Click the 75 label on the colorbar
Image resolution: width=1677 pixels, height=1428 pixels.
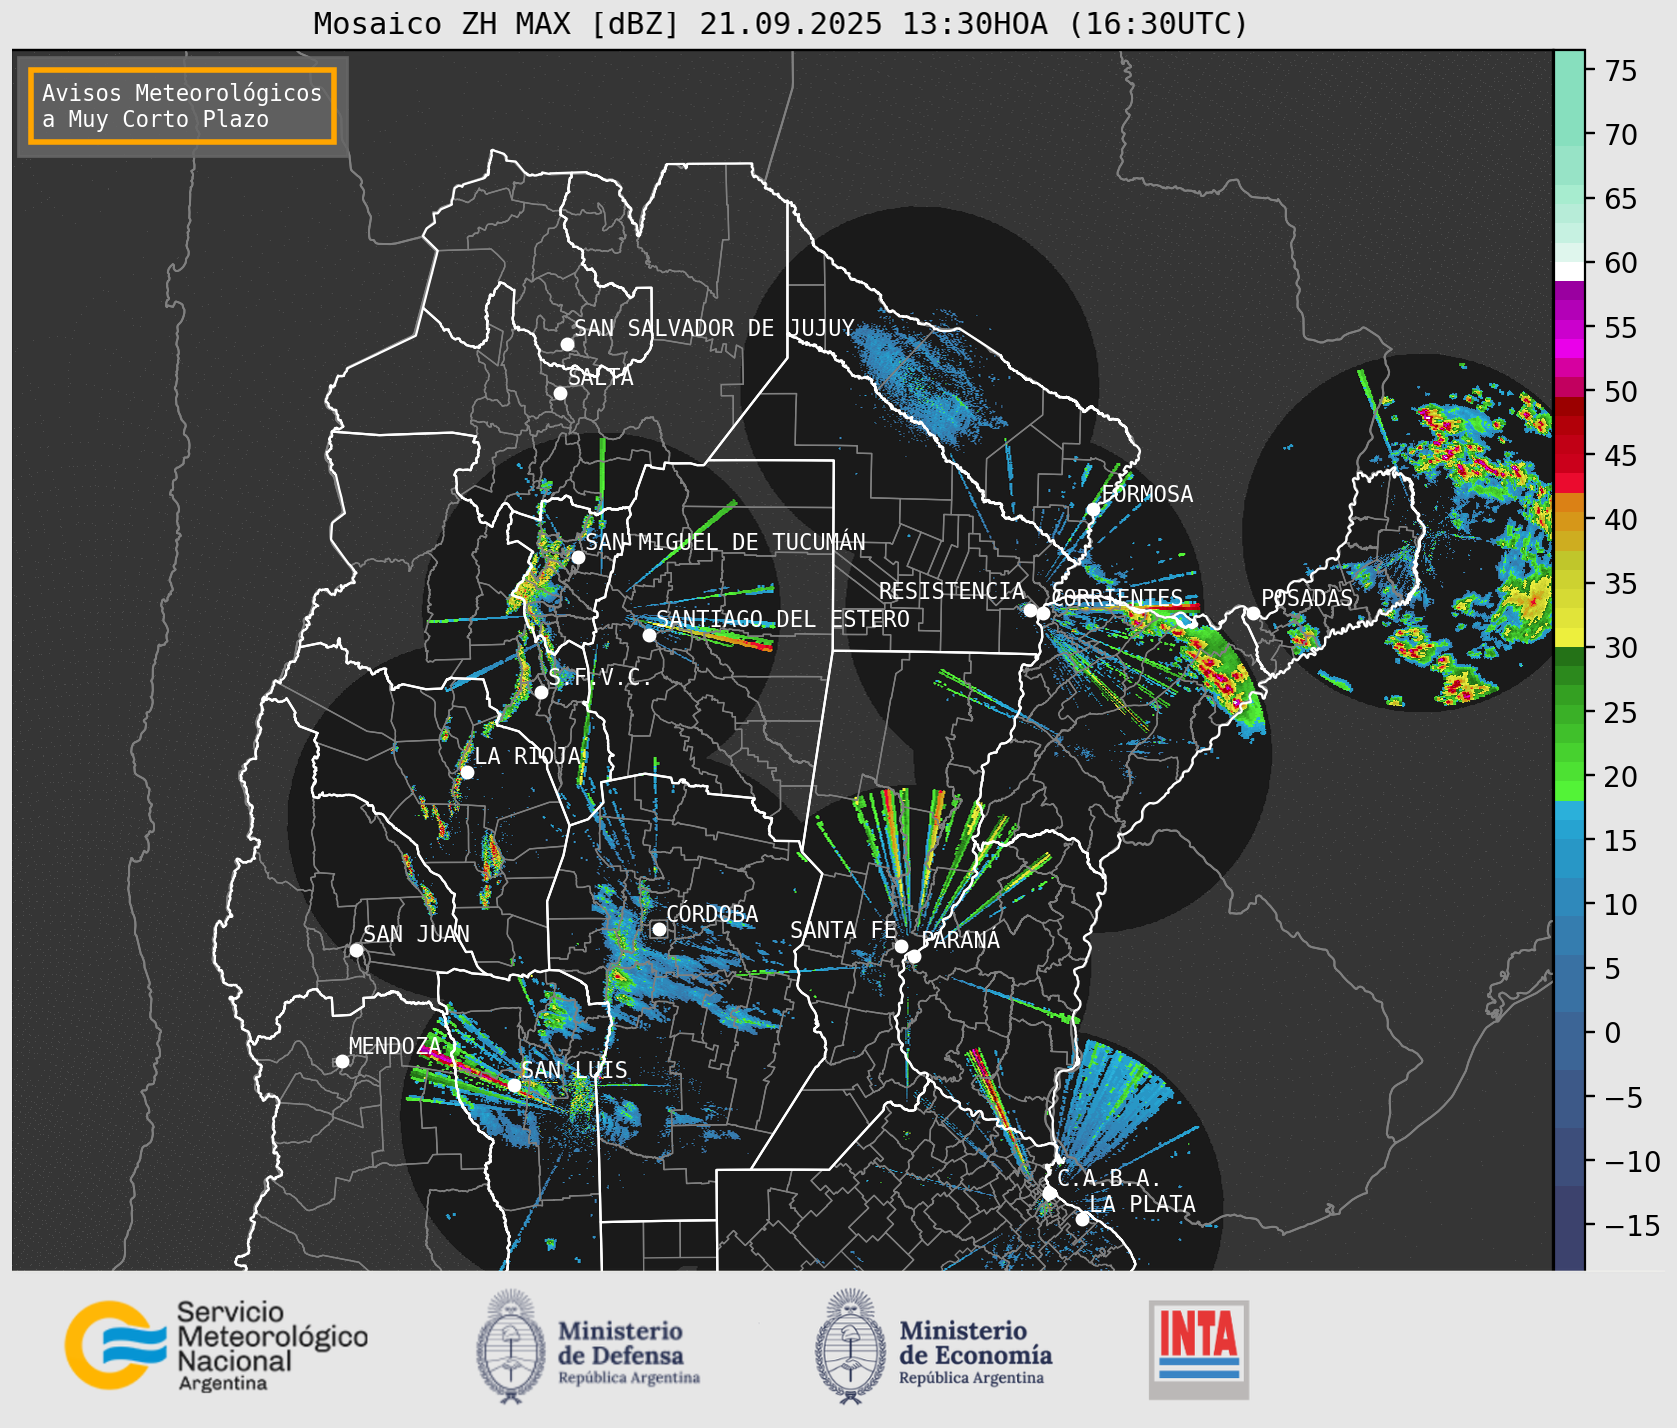pyautogui.click(x=1621, y=70)
